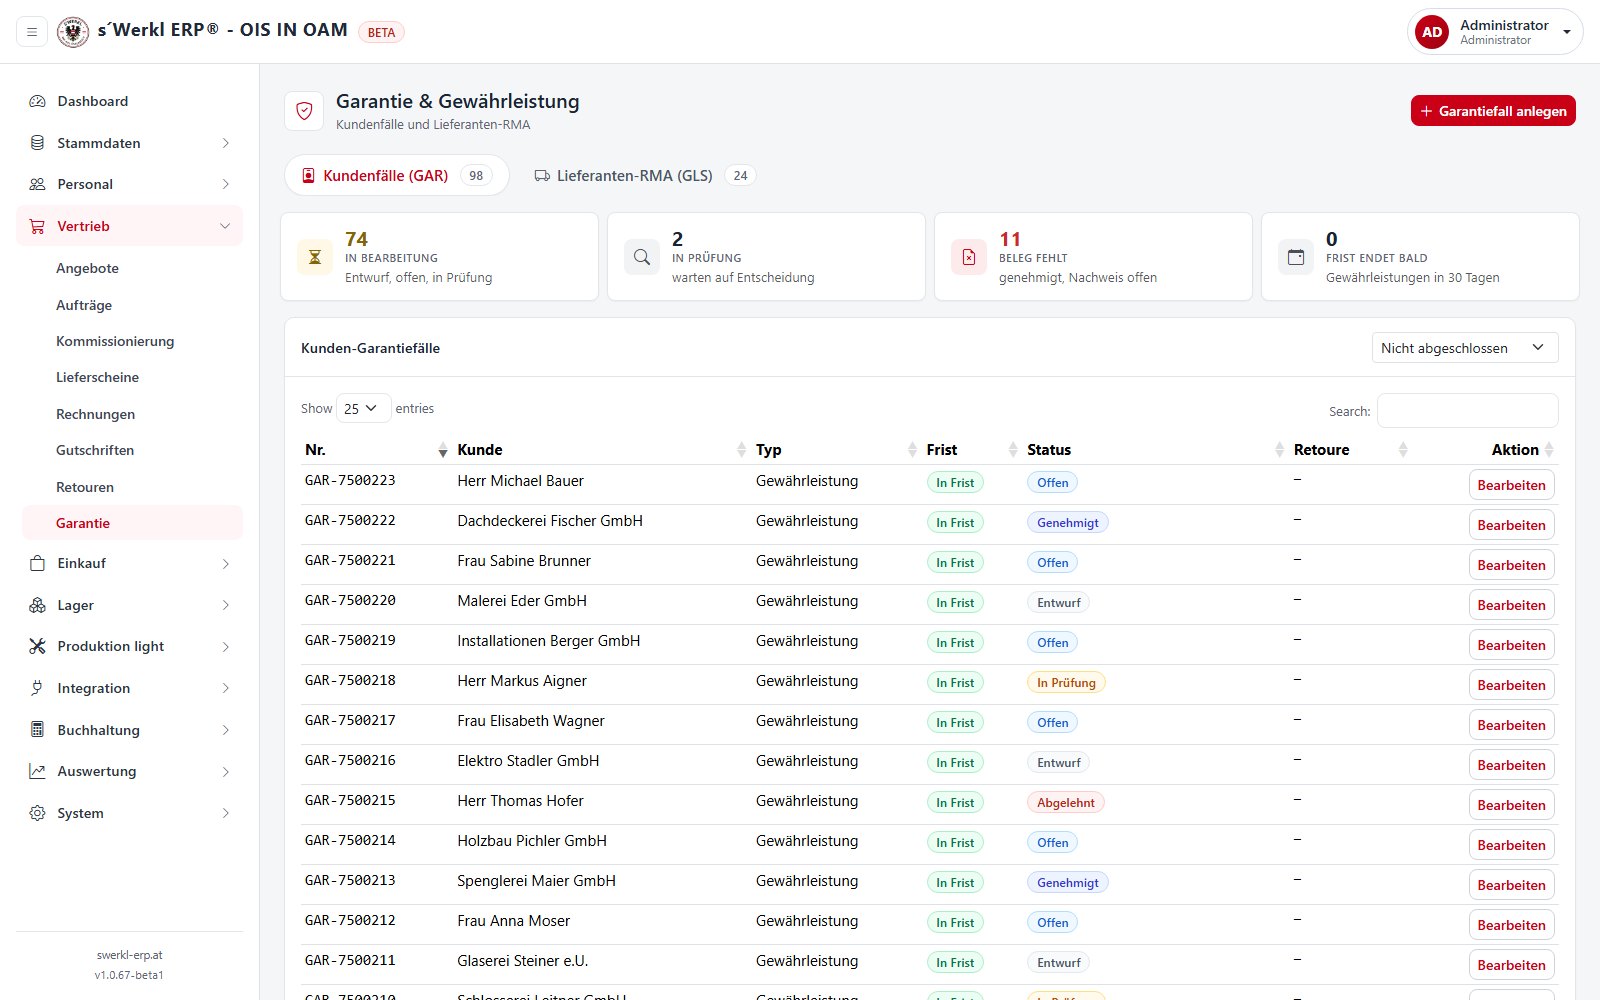The height and width of the screenshot is (1000, 1600).
Task: Click the 'Abgelehnt' status badge
Action: coord(1065,802)
